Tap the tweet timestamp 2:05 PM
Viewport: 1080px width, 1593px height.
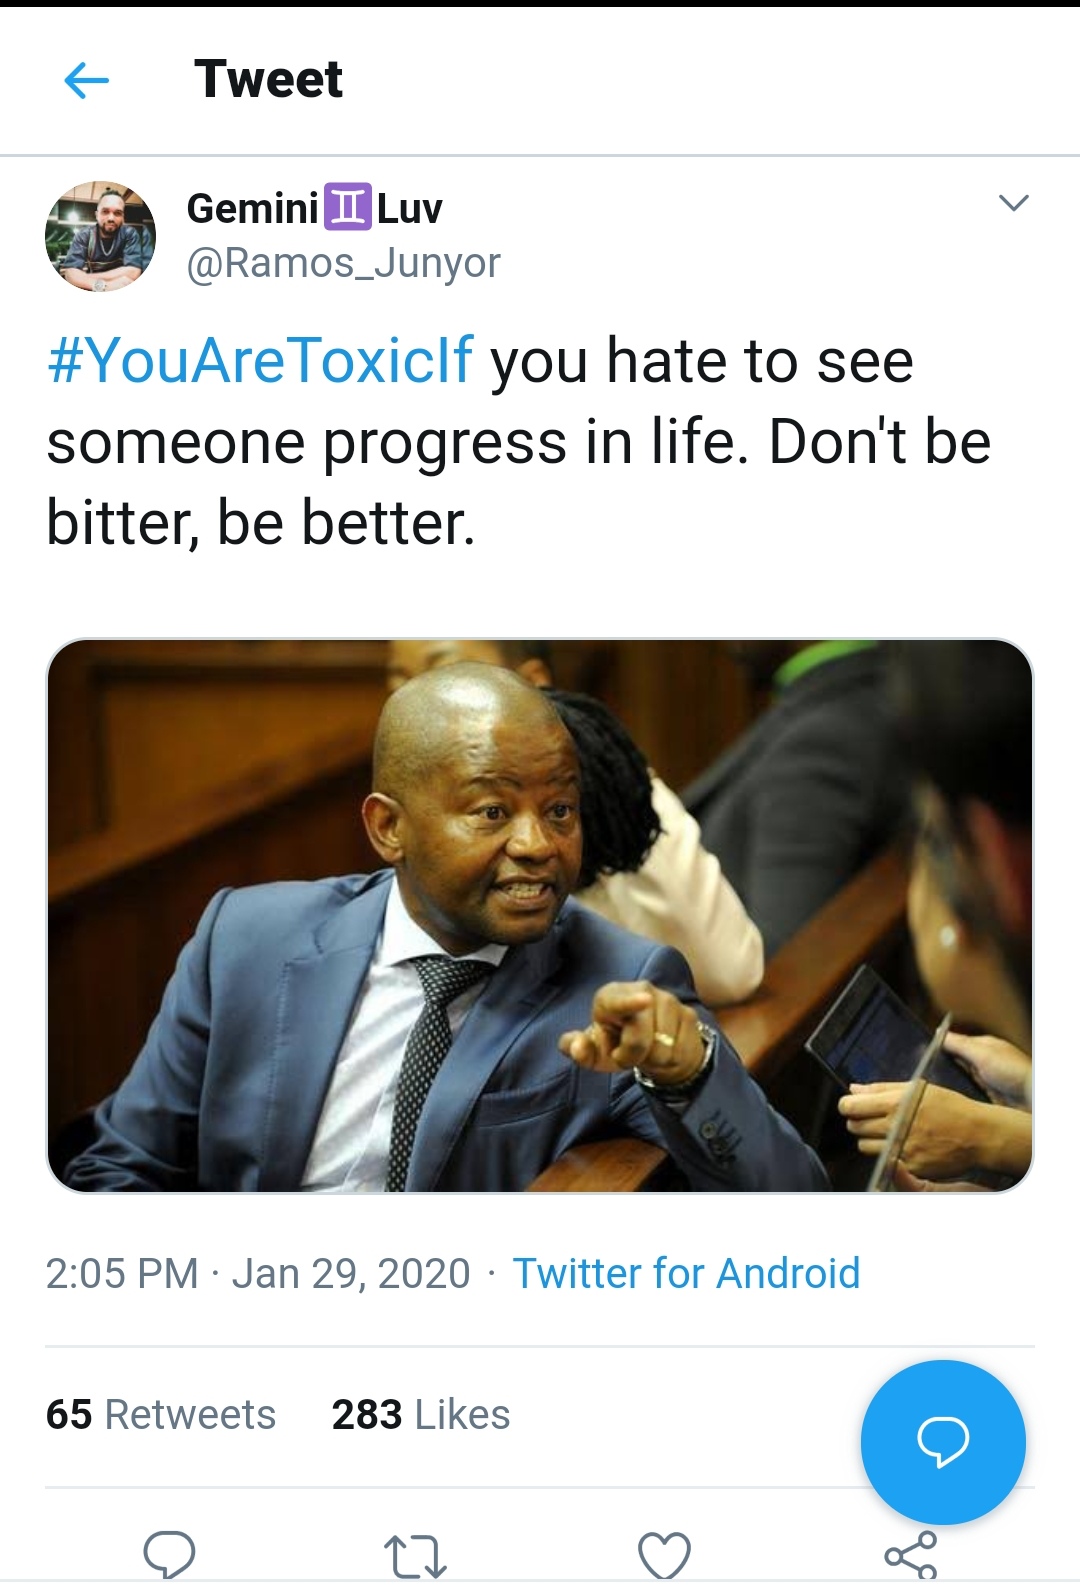[x=122, y=1273]
